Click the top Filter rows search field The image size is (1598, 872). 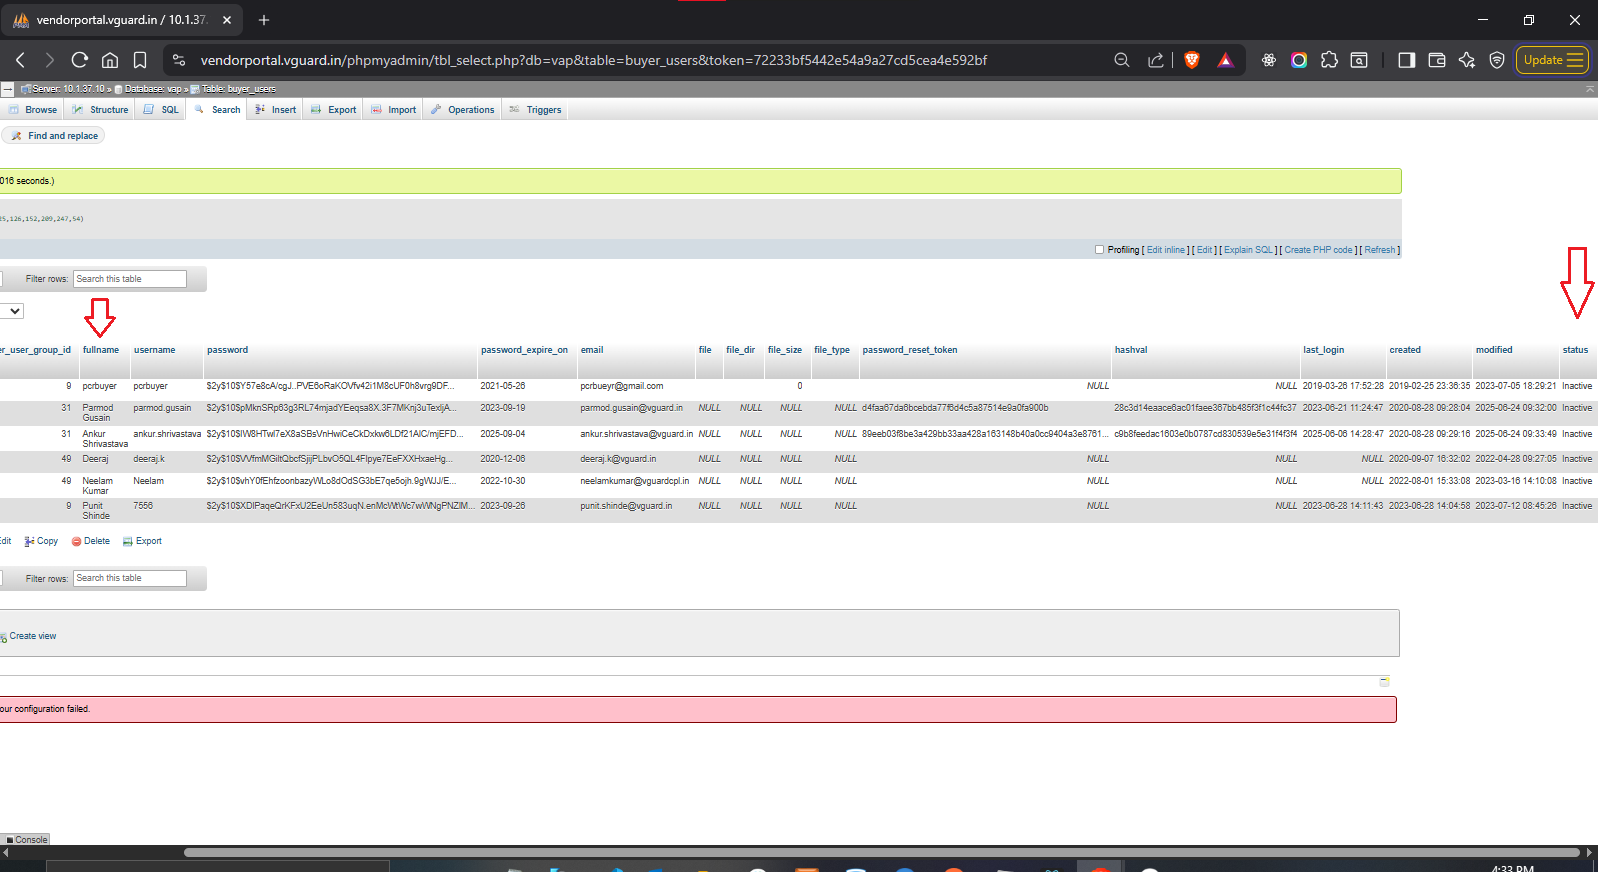coord(130,279)
